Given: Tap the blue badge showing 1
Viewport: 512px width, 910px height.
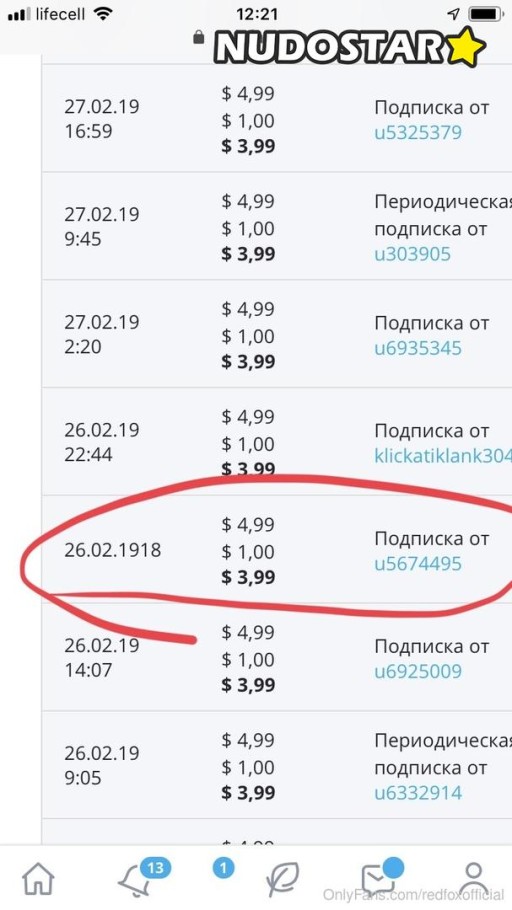Looking at the screenshot, I should [223, 868].
